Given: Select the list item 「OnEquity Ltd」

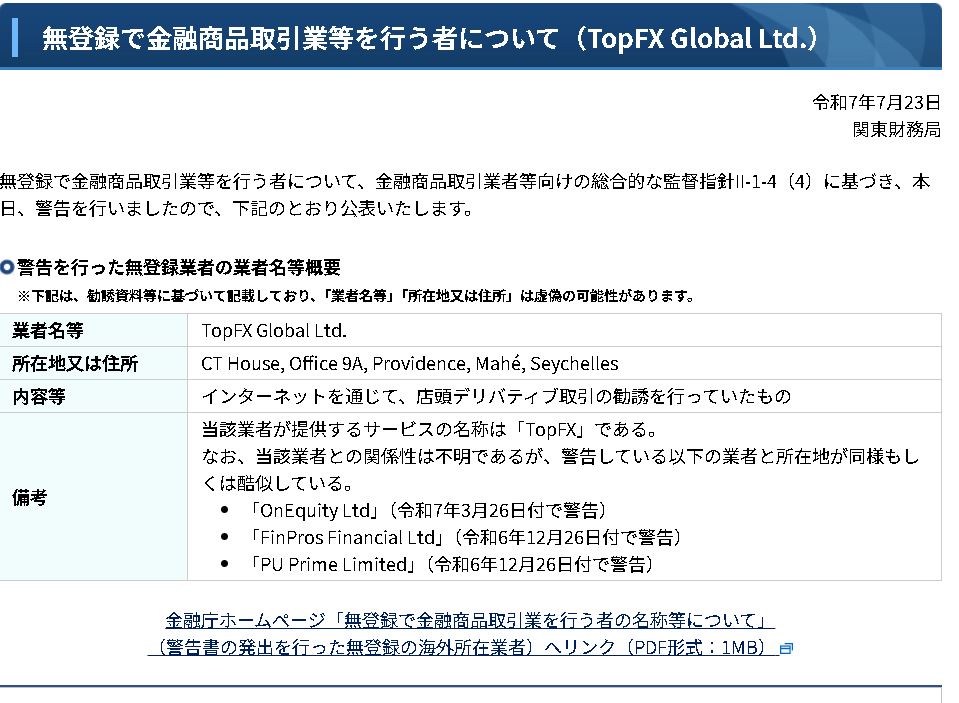Looking at the screenshot, I should coord(426,510).
